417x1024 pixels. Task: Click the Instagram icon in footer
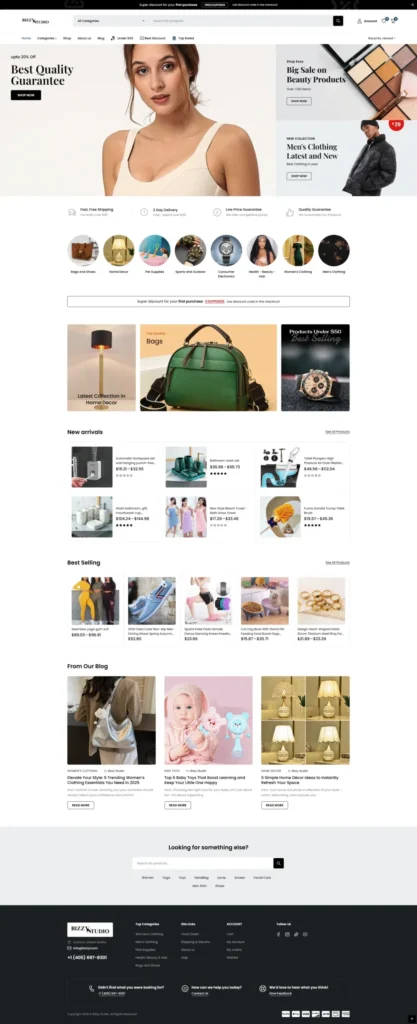tap(287, 935)
